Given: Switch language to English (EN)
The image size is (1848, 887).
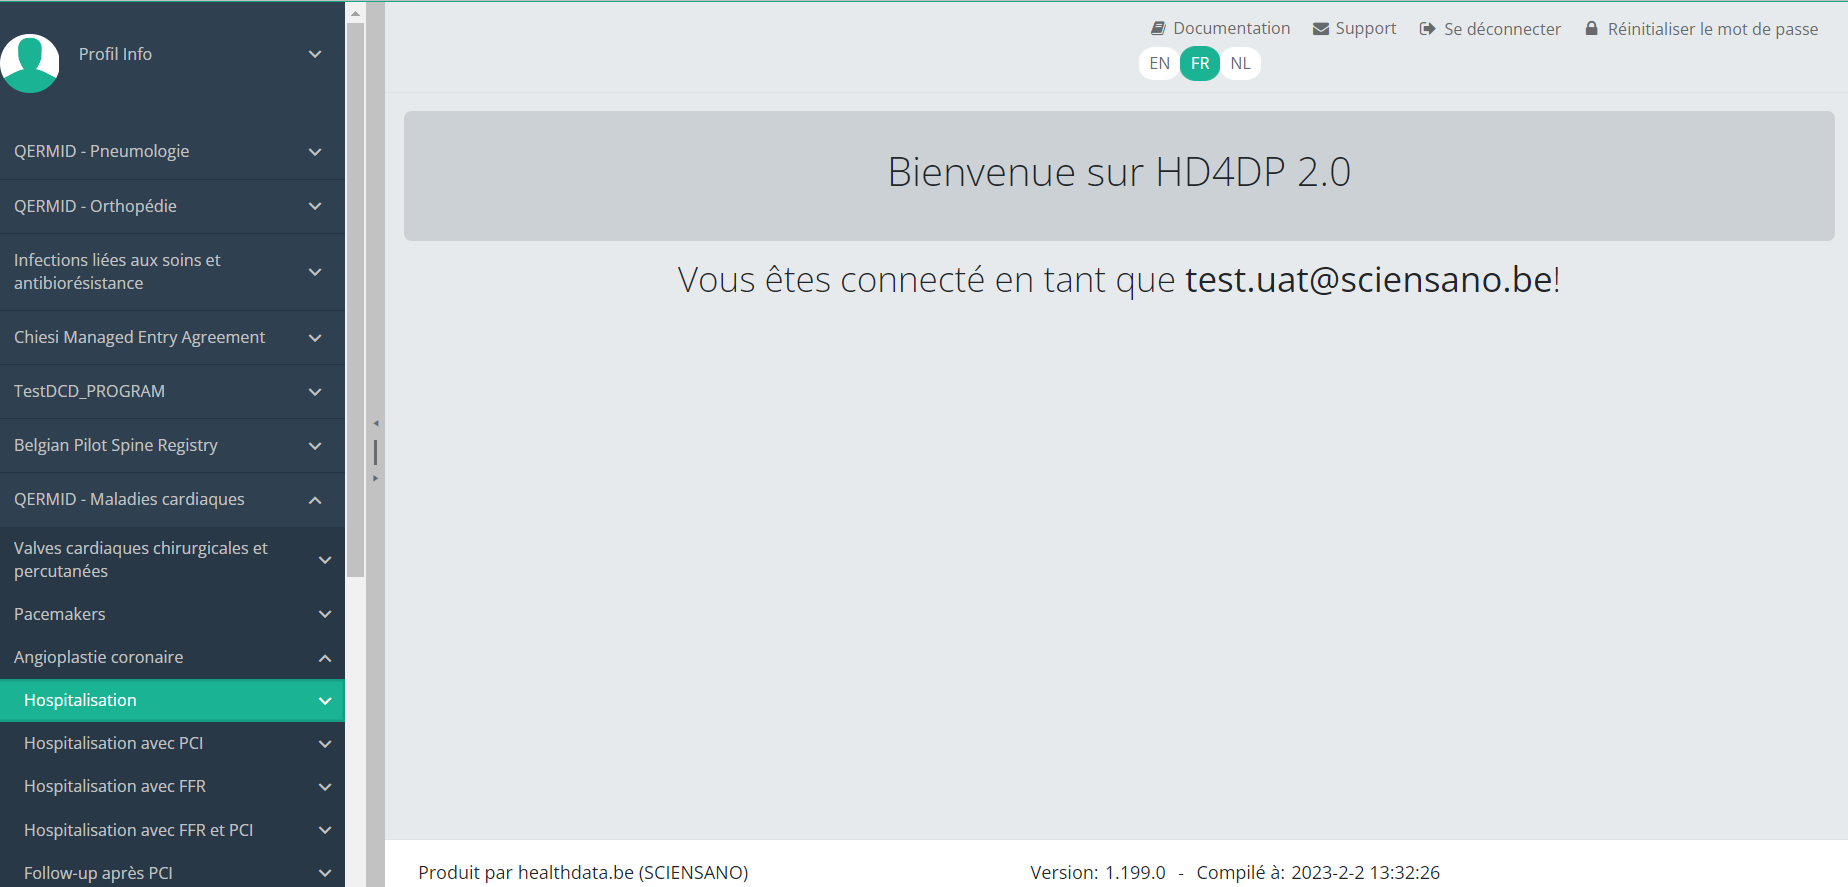Looking at the screenshot, I should point(1159,64).
